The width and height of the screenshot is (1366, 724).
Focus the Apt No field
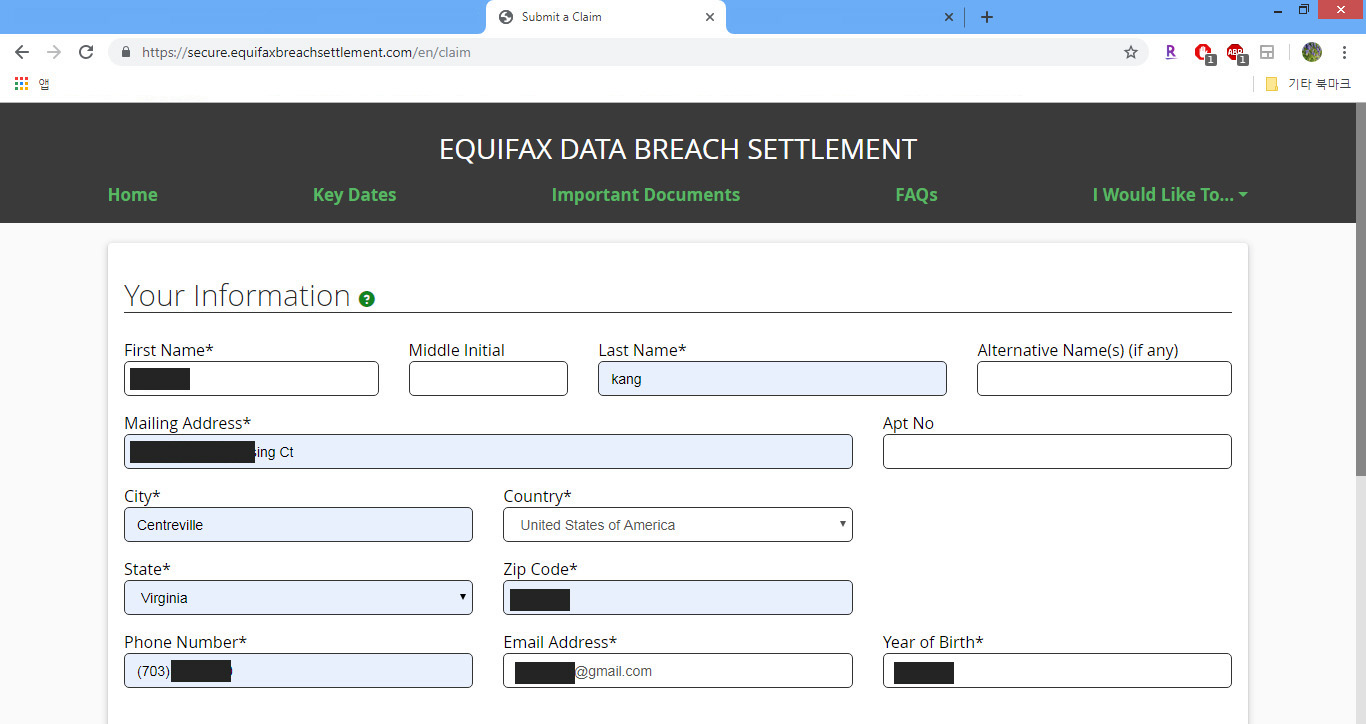point(1057,451)
